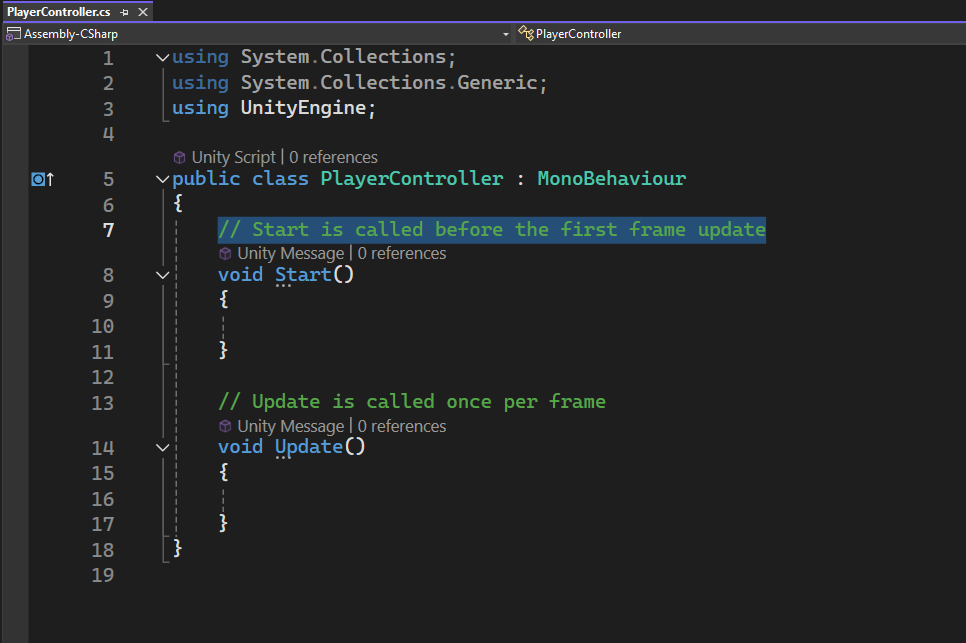This screenshot has height=643, width=966.
Task: Click the inheritance margin glyph on line 5
Action: [42, 179]
